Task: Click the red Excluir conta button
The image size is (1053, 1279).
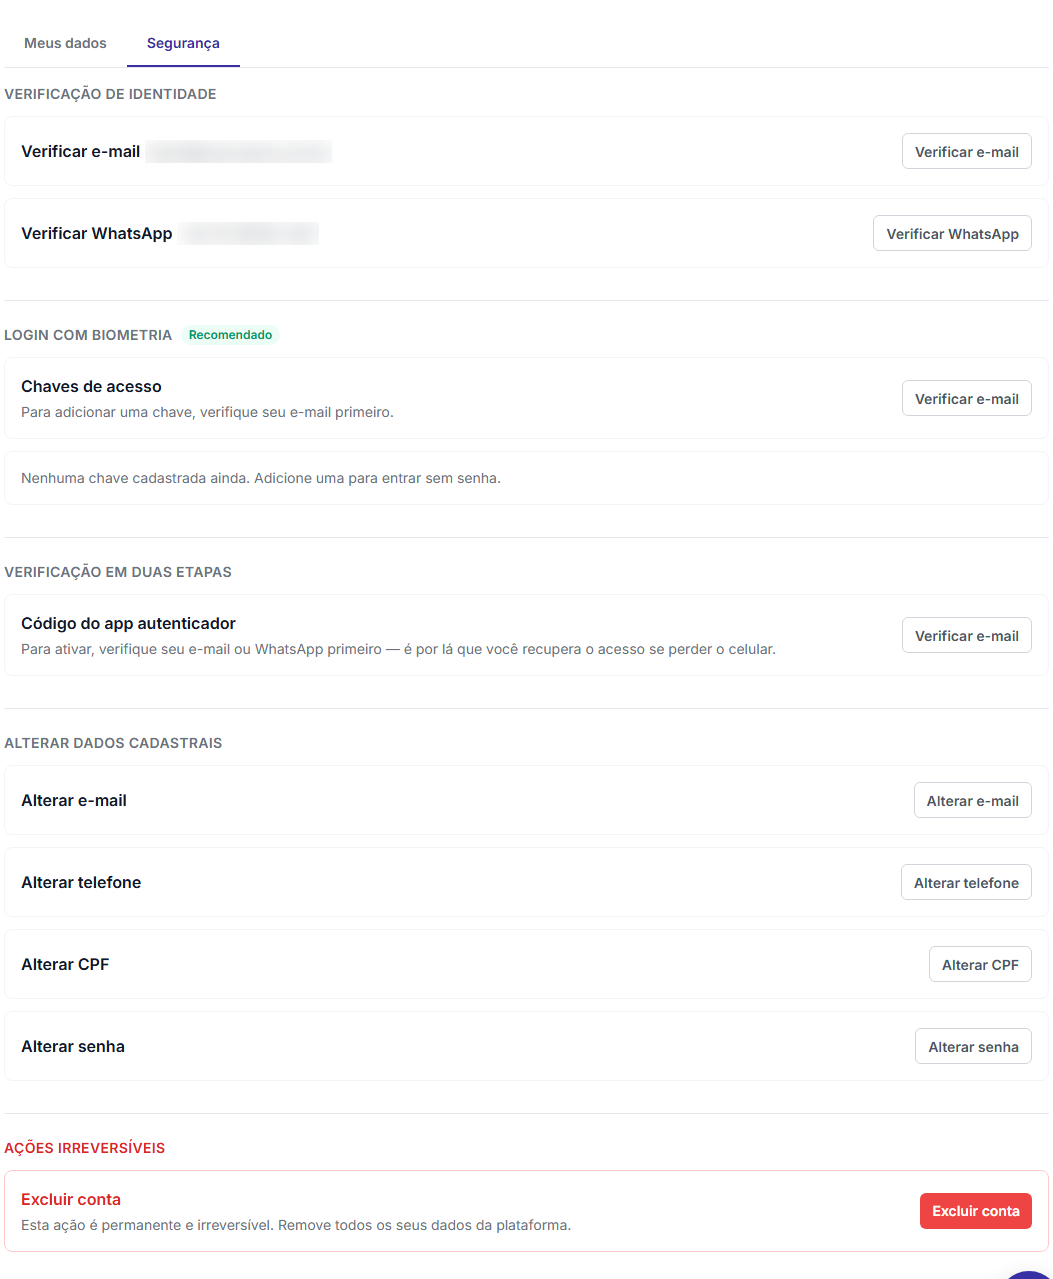Action: pos(976,1211)
